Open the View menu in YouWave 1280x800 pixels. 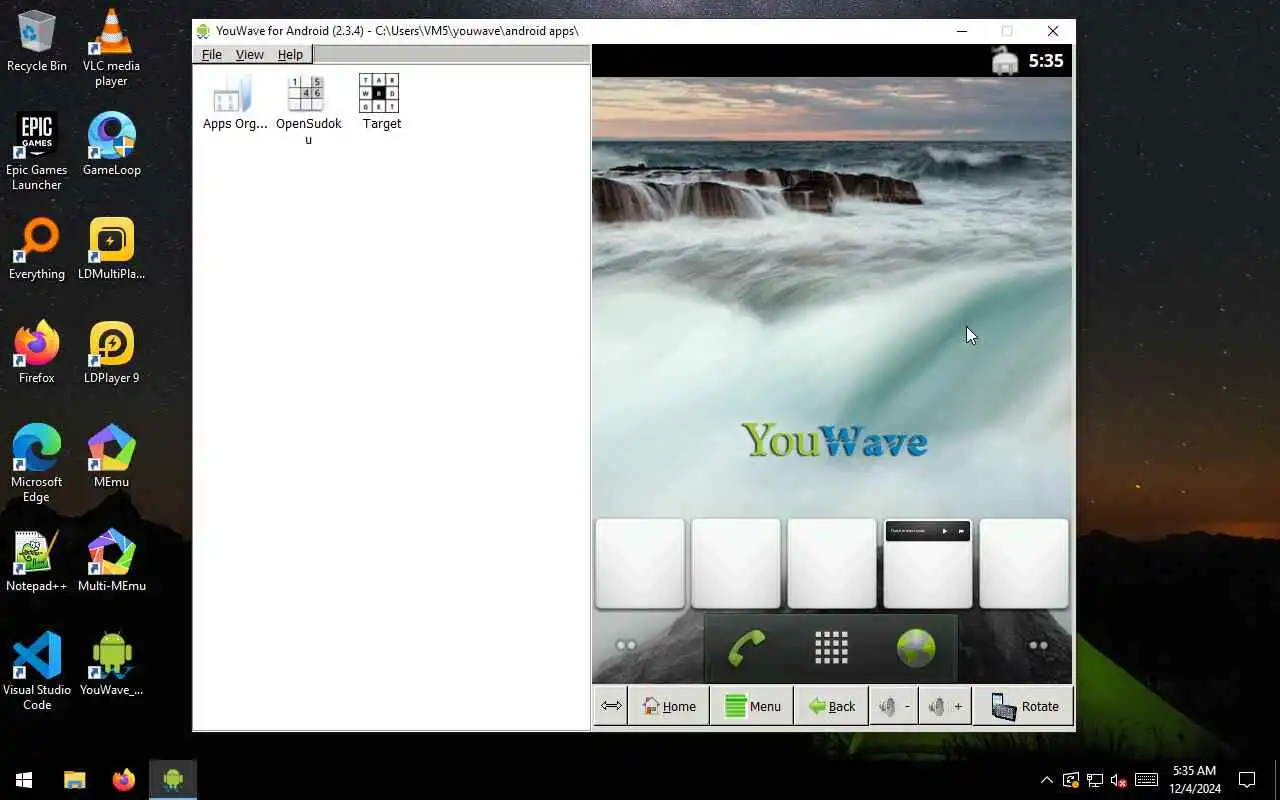[x=249, y=55]
